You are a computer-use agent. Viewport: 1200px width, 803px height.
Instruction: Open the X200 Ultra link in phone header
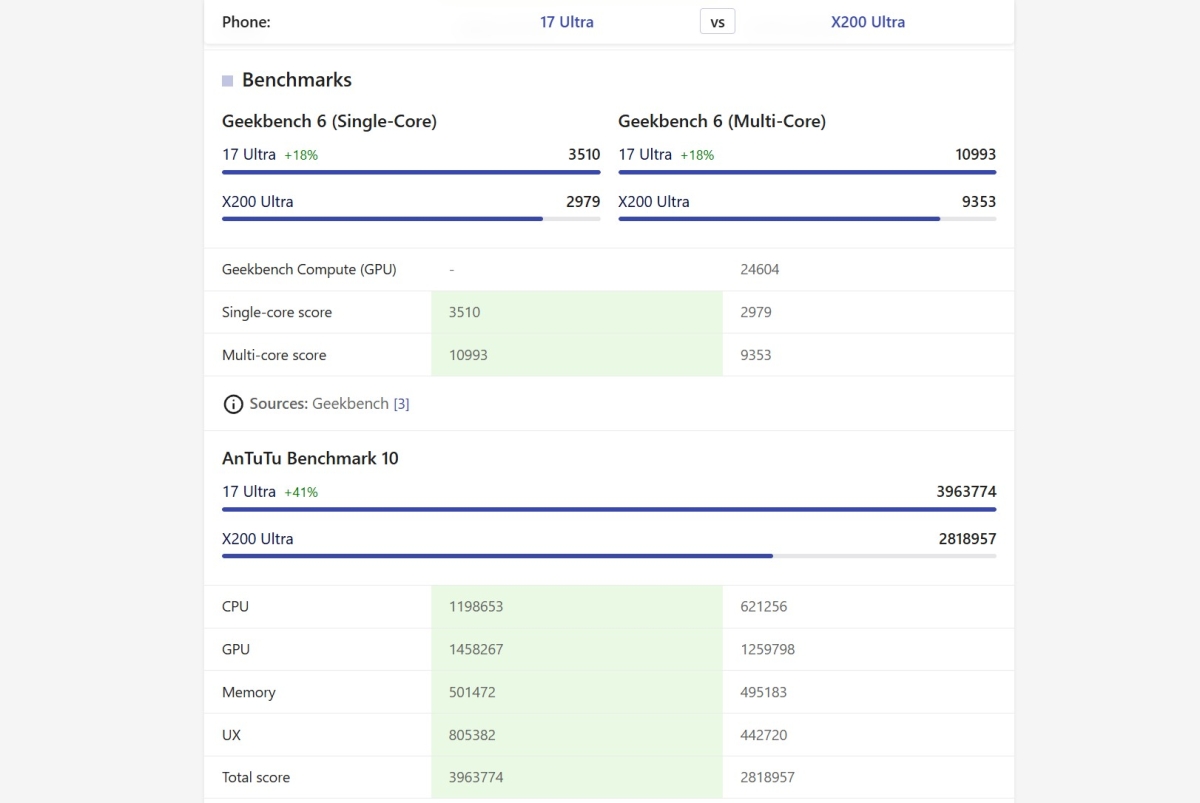click(867, 22)
